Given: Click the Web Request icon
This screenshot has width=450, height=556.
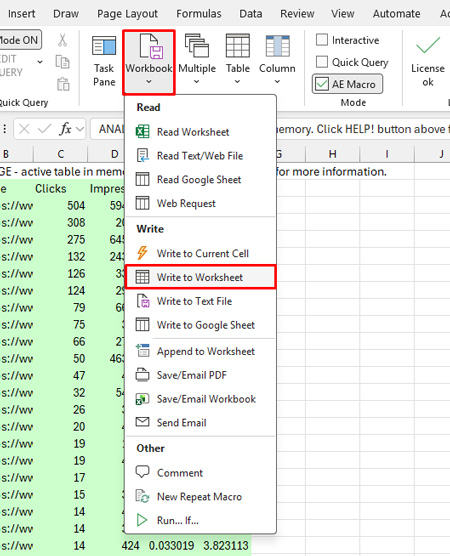Looking at the screenshot, I should 143,203.
